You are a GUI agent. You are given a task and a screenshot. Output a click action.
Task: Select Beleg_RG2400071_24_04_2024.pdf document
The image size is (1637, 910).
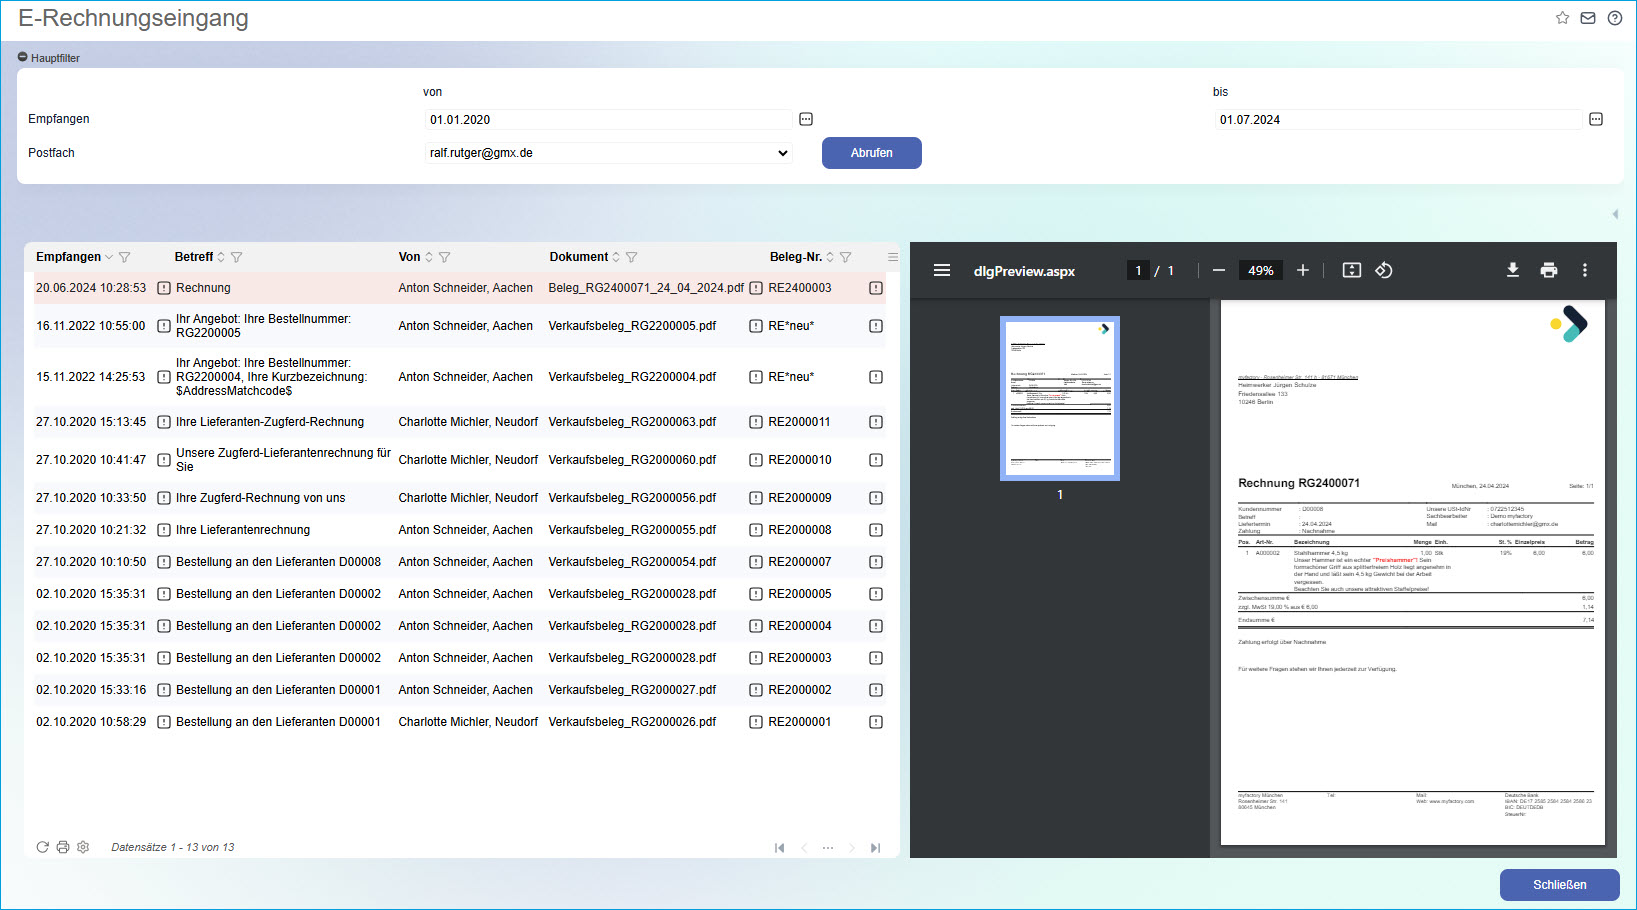point(646,288)
